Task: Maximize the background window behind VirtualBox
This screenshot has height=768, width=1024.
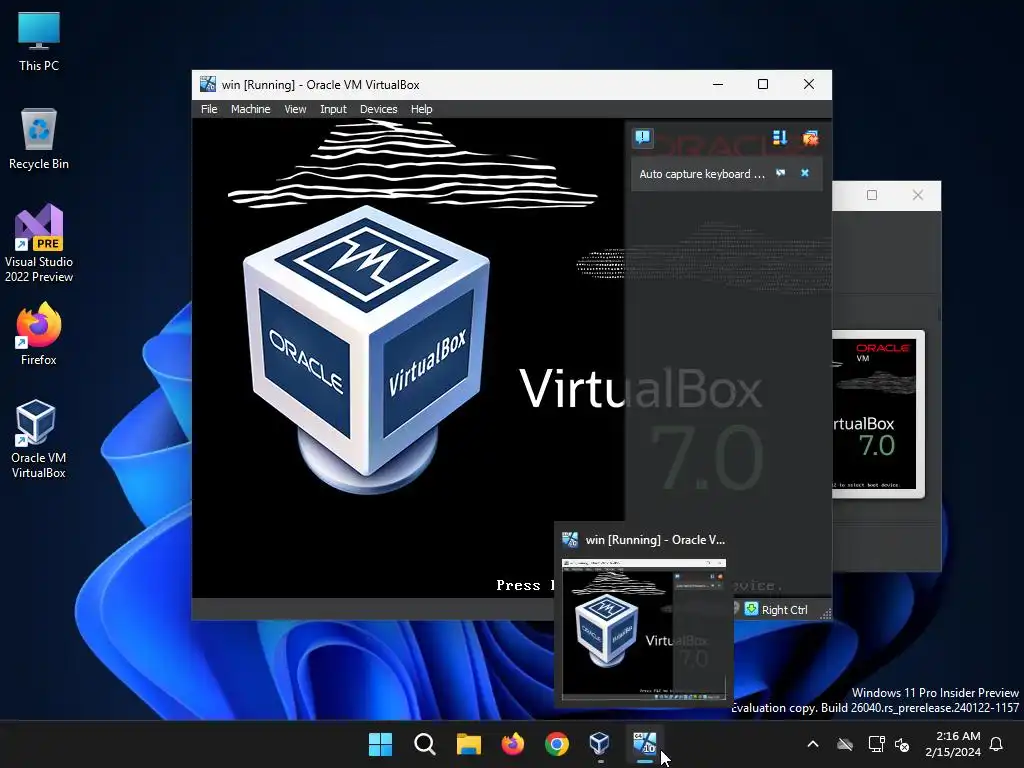Action: point(872,195)
